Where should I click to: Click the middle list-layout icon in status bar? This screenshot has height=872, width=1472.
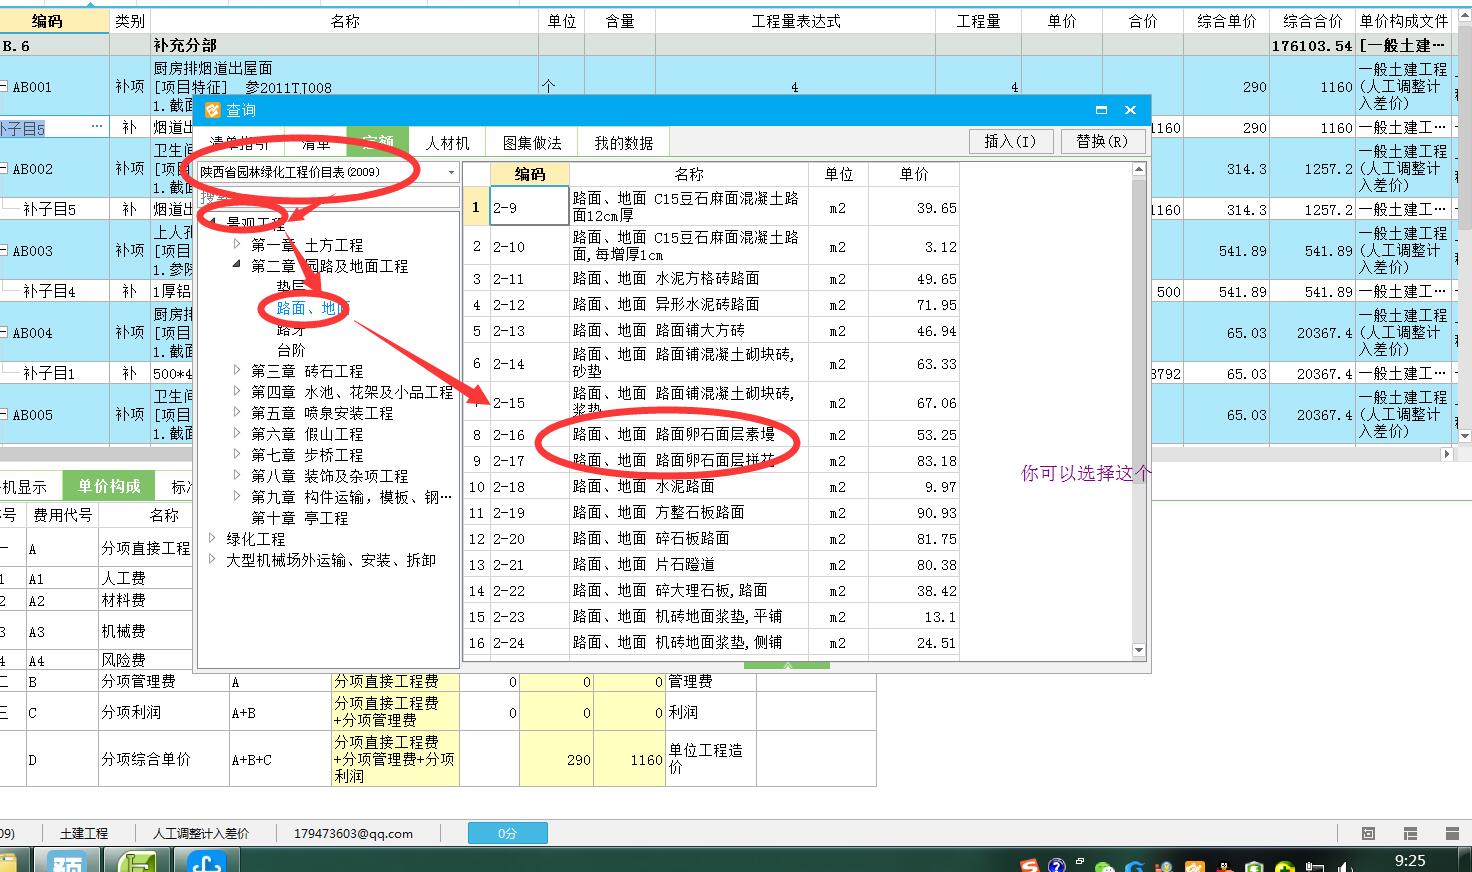[x=1410, y=833]
